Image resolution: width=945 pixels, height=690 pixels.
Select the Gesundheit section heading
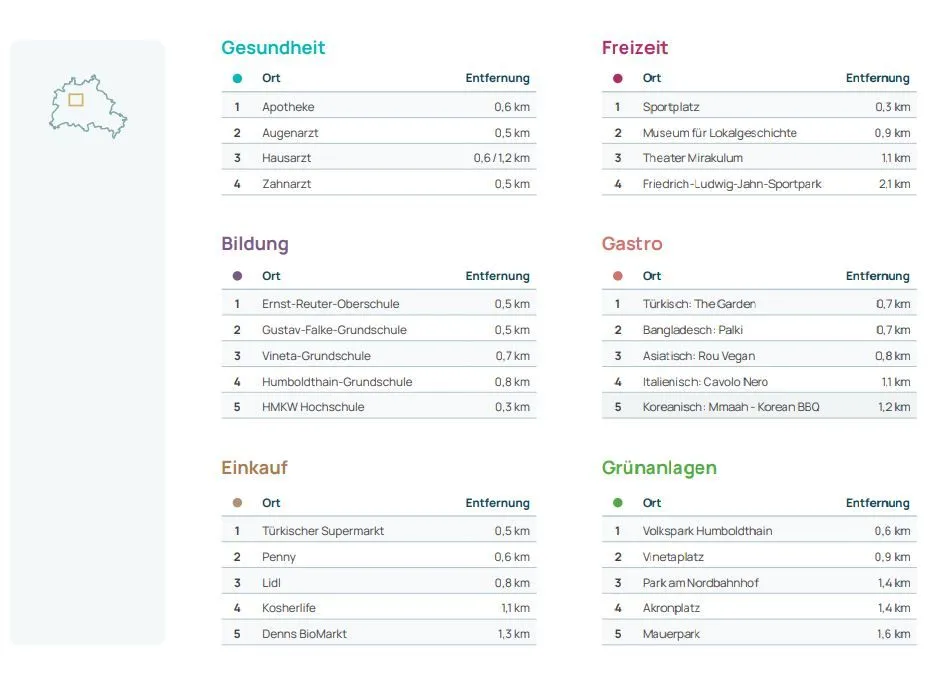[x=273, y=48]
